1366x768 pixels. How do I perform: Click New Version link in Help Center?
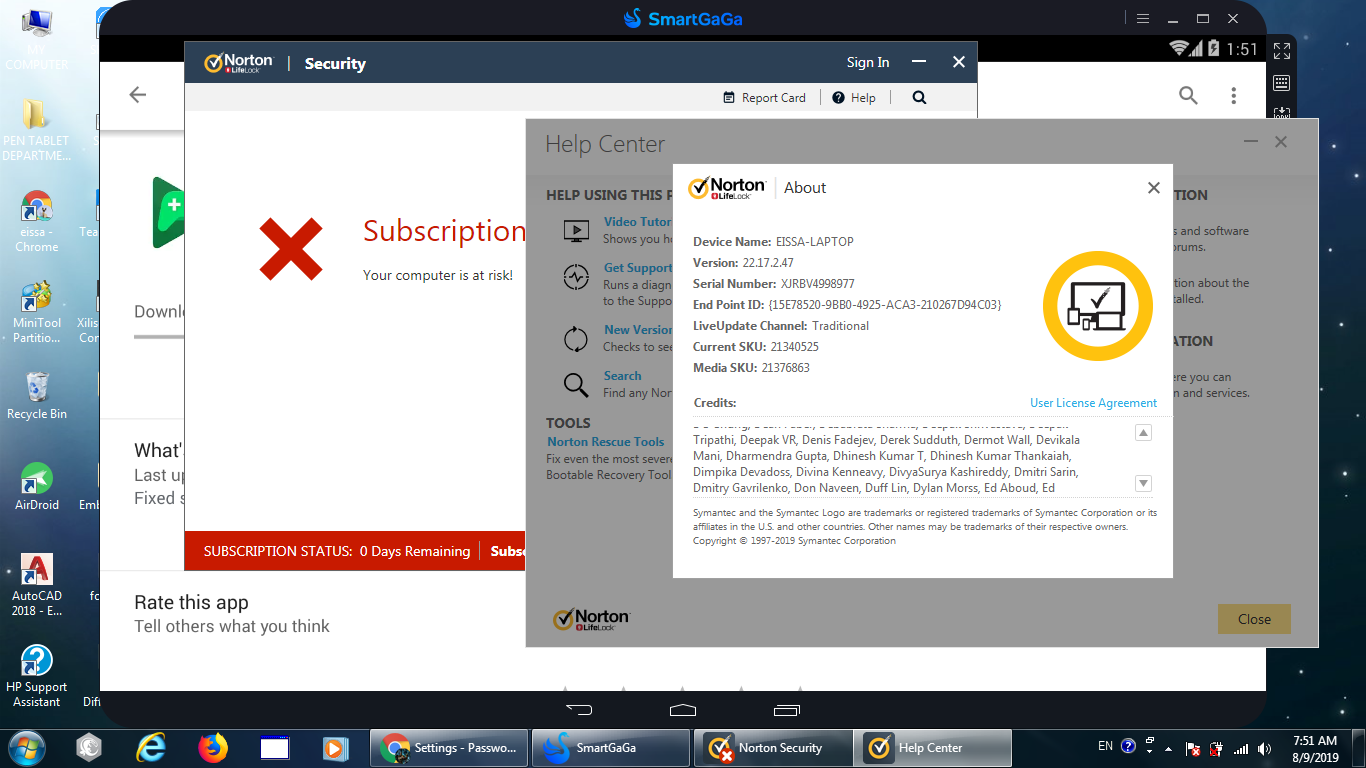pyautogui.click(x=638, y=330)
